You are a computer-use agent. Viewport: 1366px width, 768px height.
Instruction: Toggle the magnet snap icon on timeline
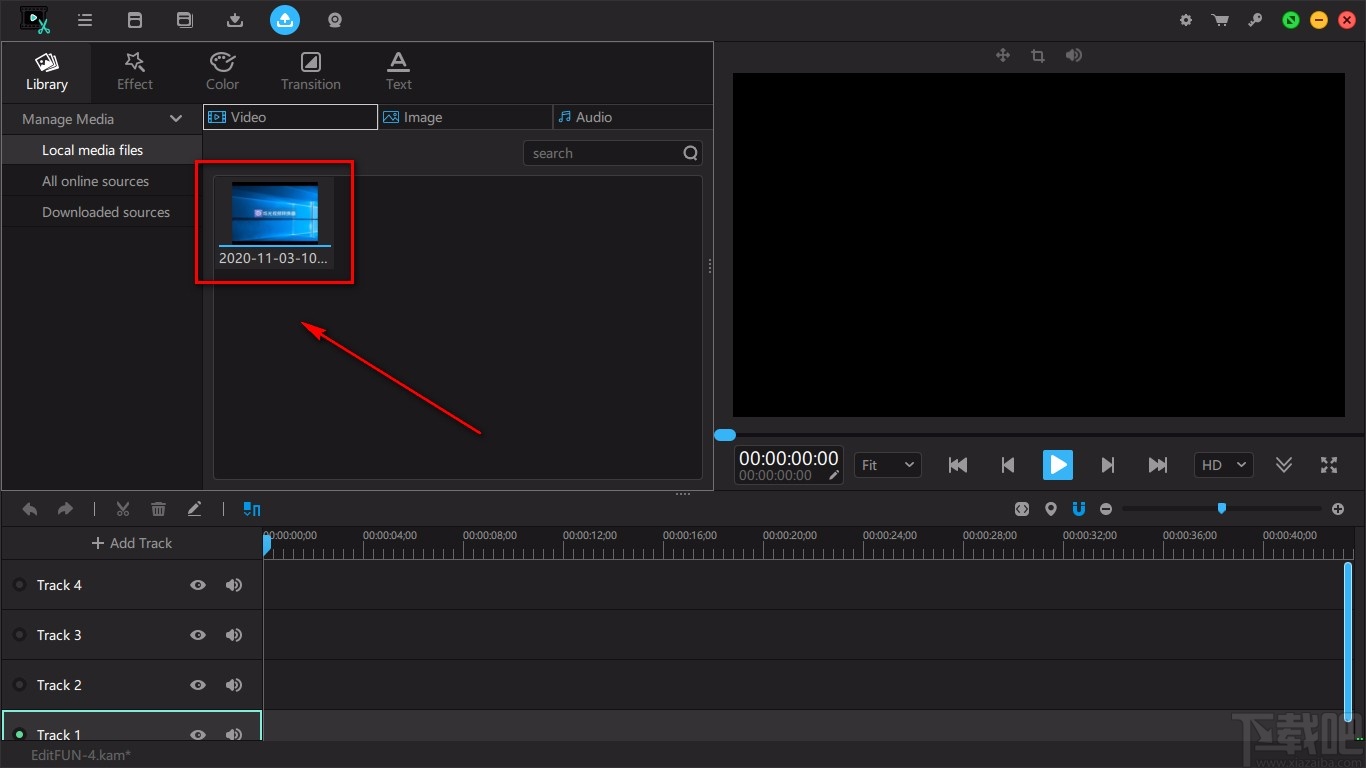(x=1079, y=509)
